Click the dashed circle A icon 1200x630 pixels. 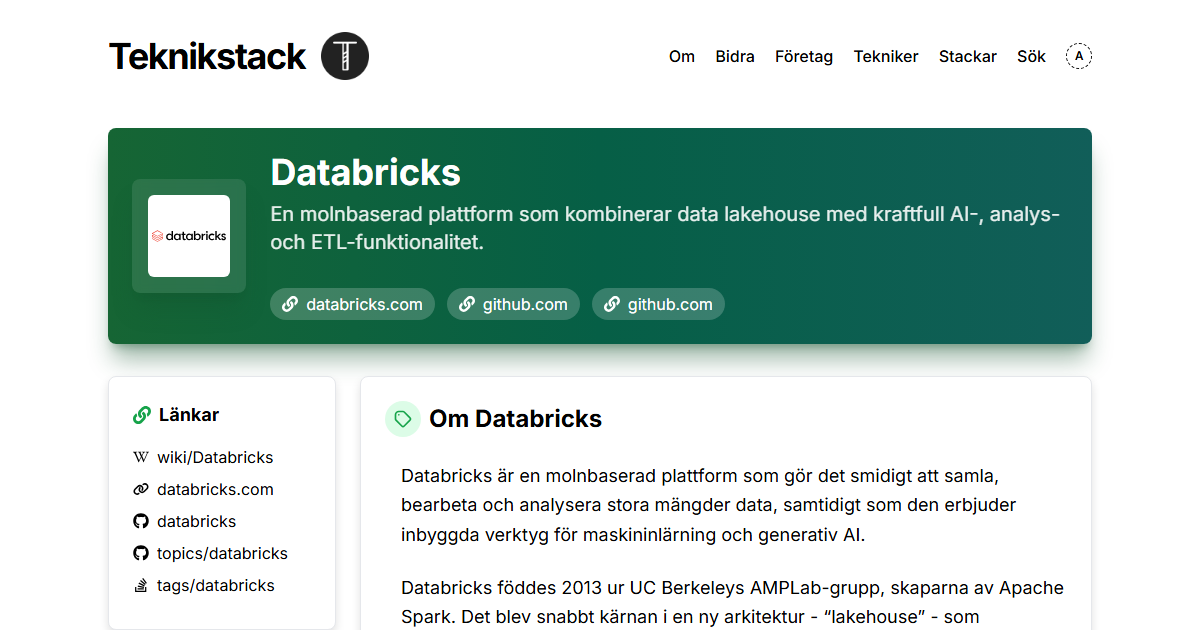(x=1079, y=56)
